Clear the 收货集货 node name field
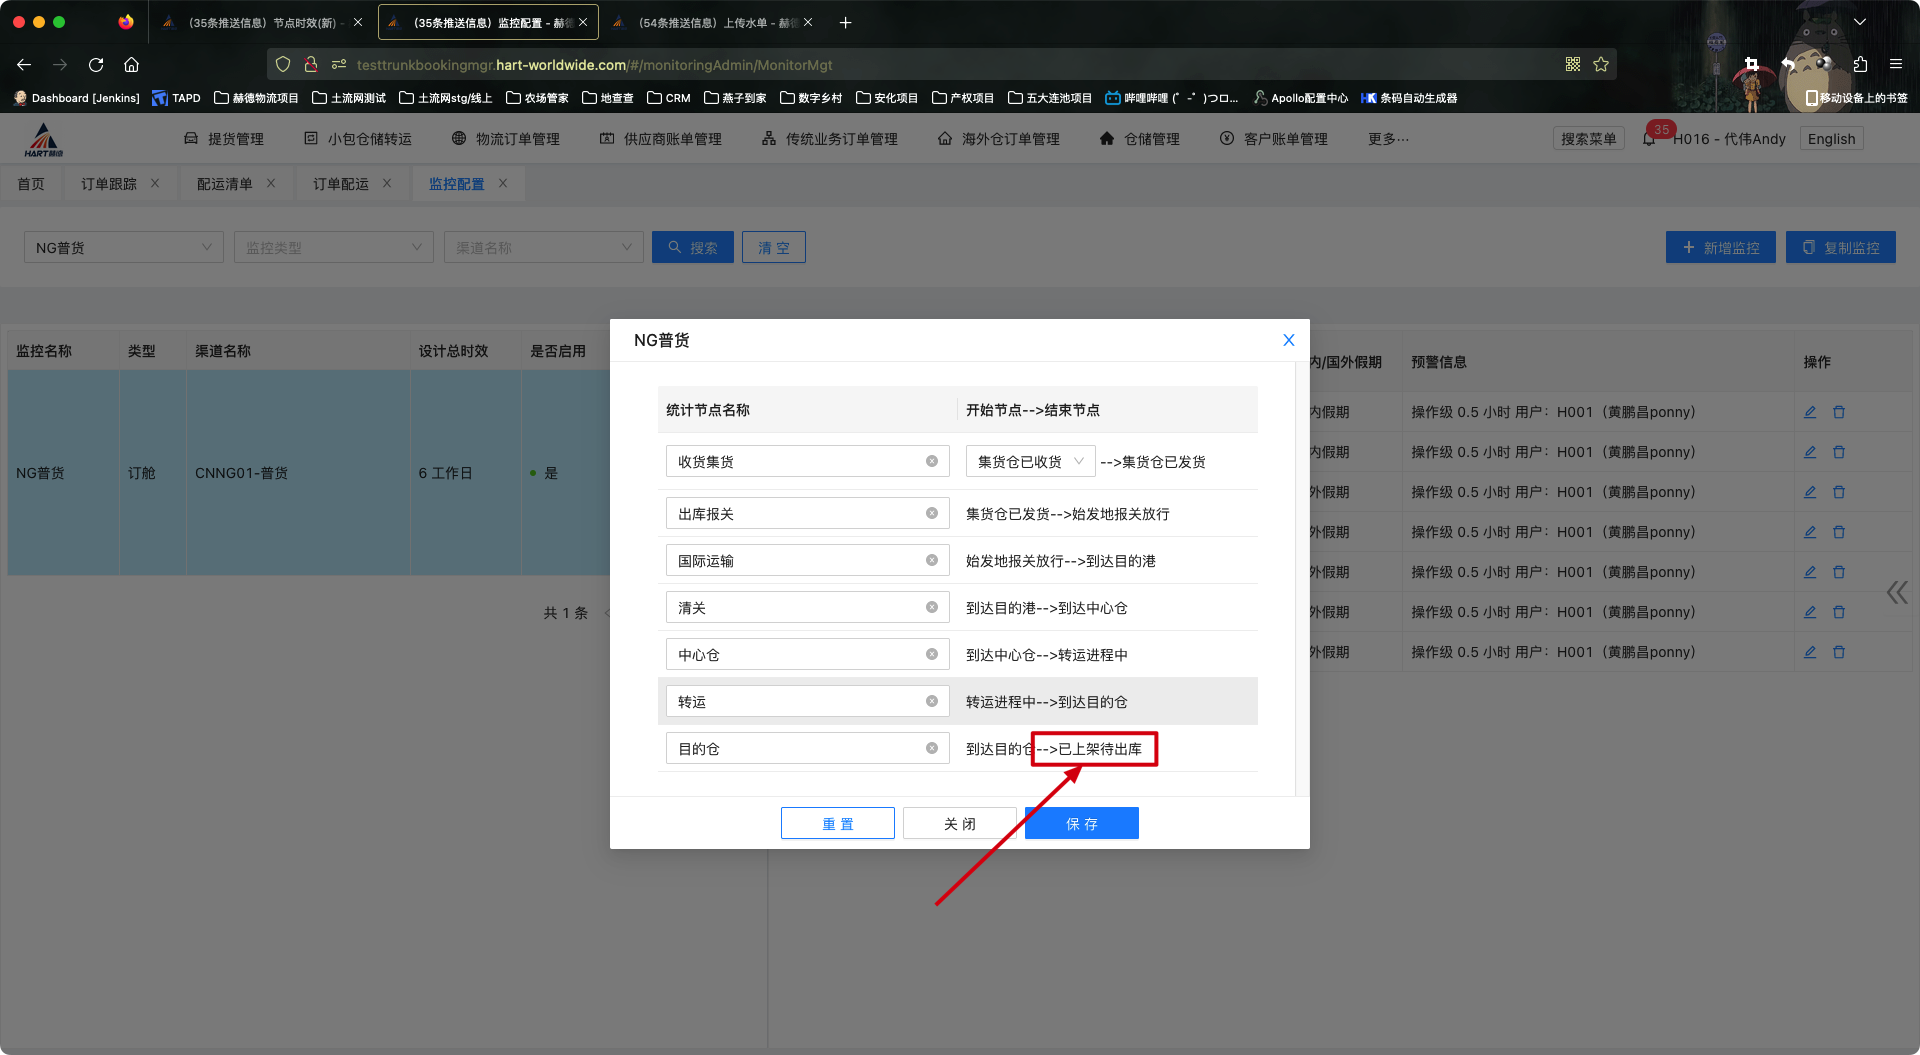This screenshot has width=1920, height=1055. tap(931, 461)
